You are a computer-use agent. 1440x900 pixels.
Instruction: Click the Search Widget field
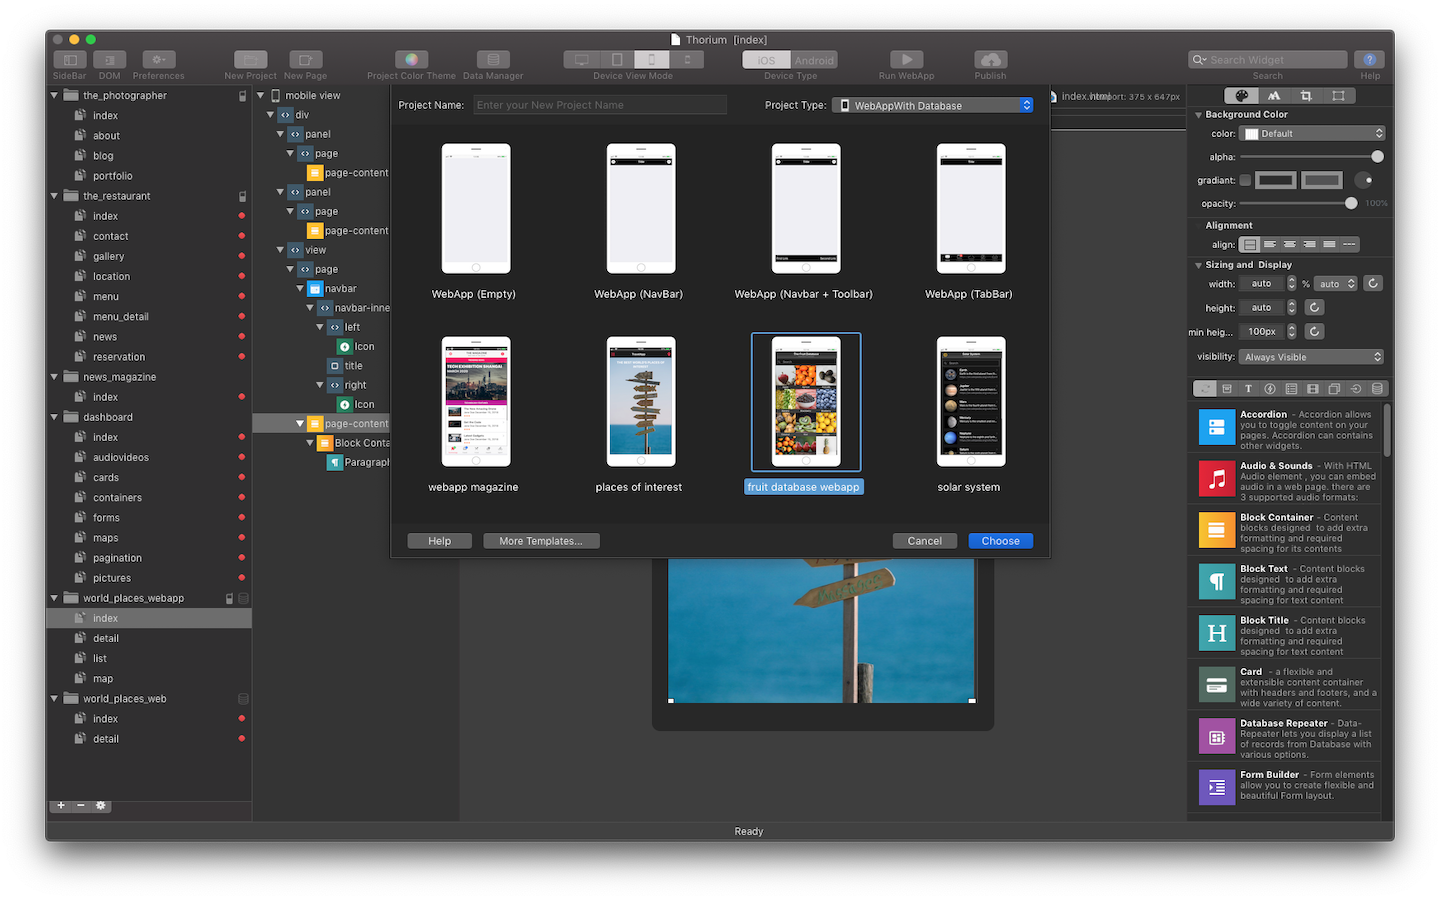[1267, 60]
